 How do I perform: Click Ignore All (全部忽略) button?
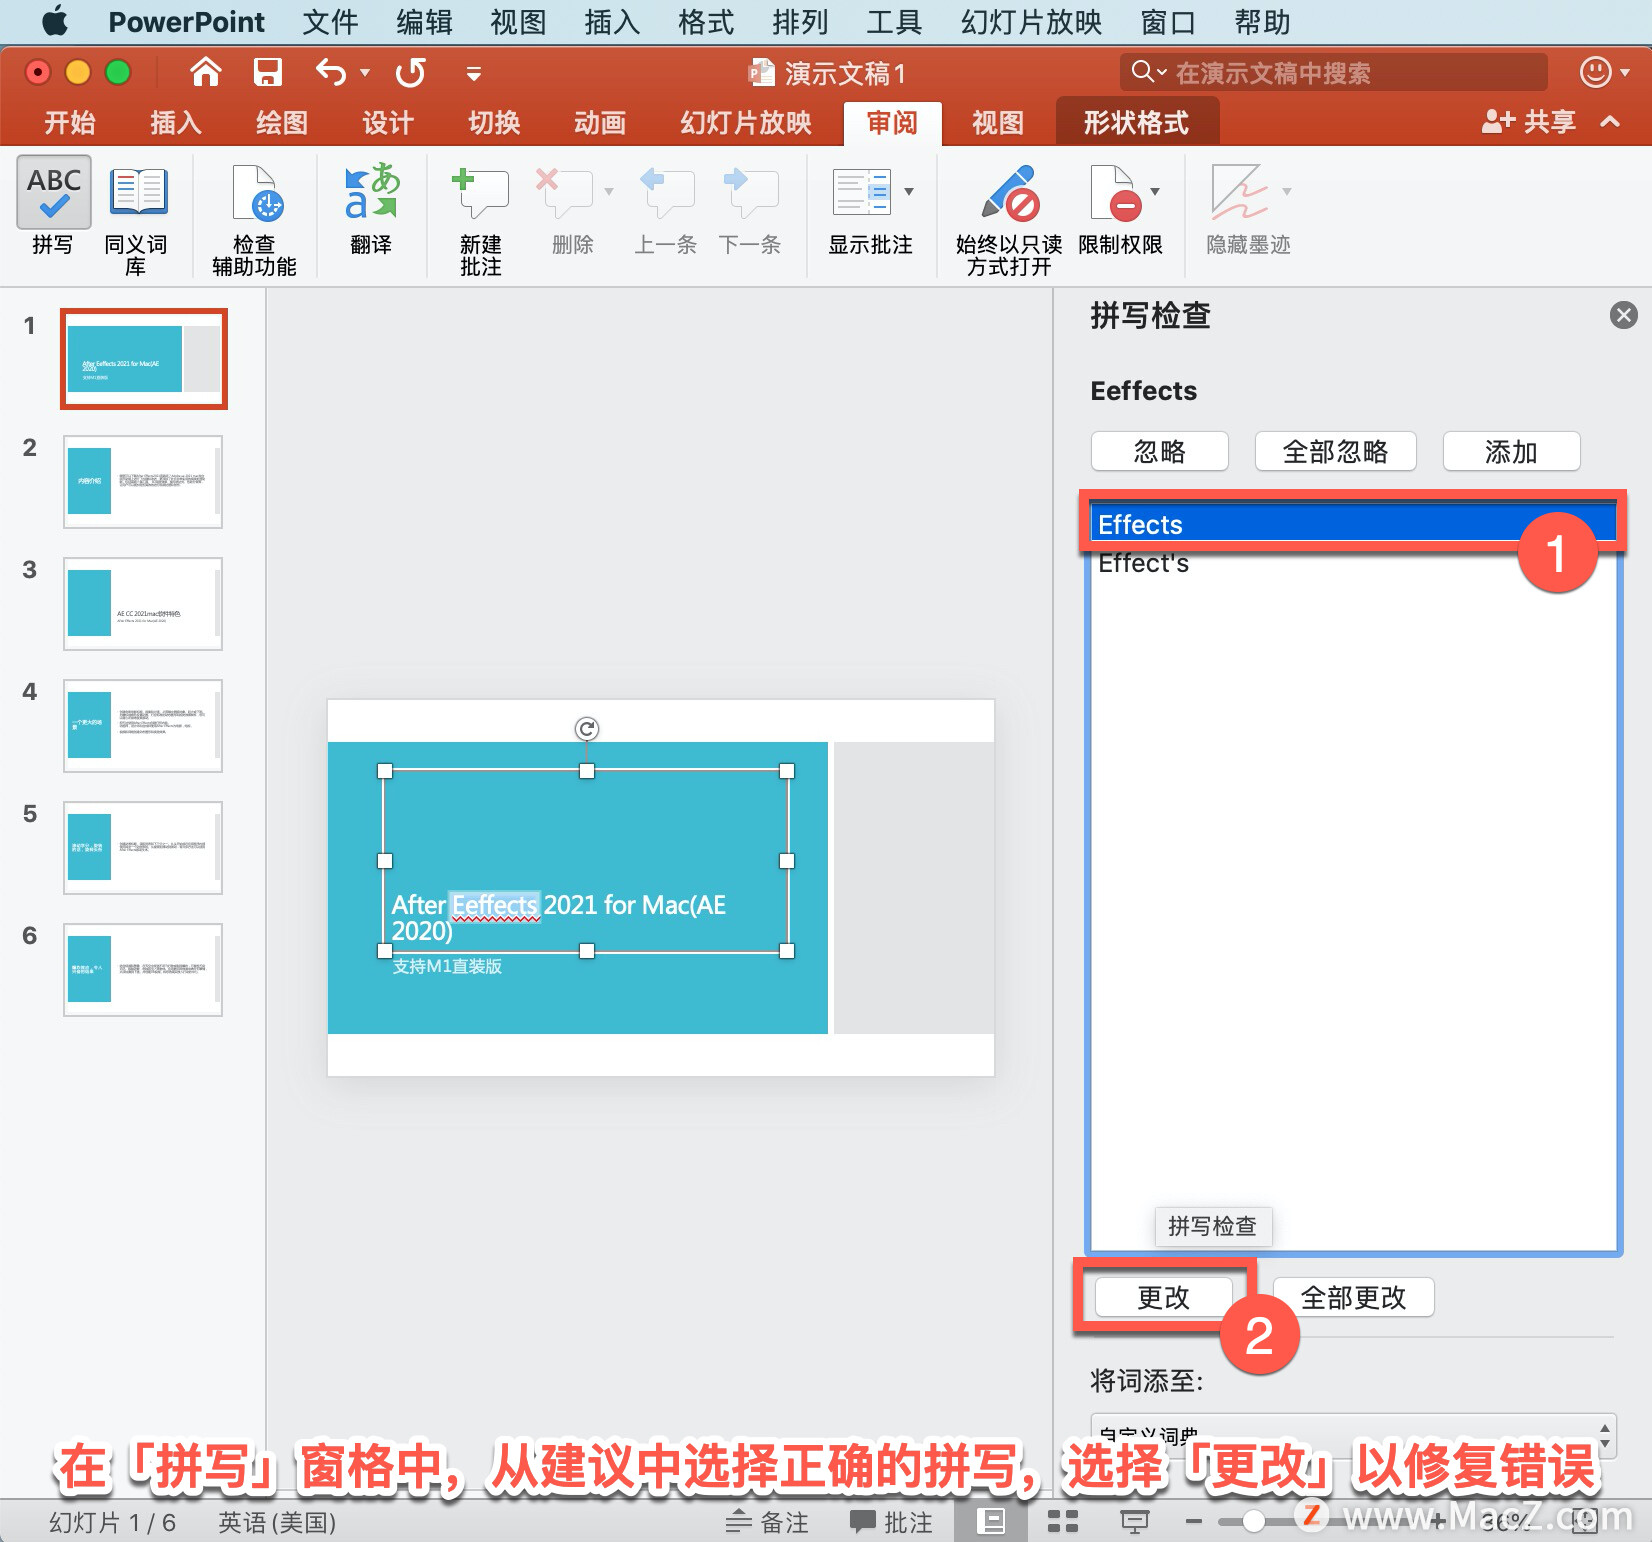tap(1336, 451)
